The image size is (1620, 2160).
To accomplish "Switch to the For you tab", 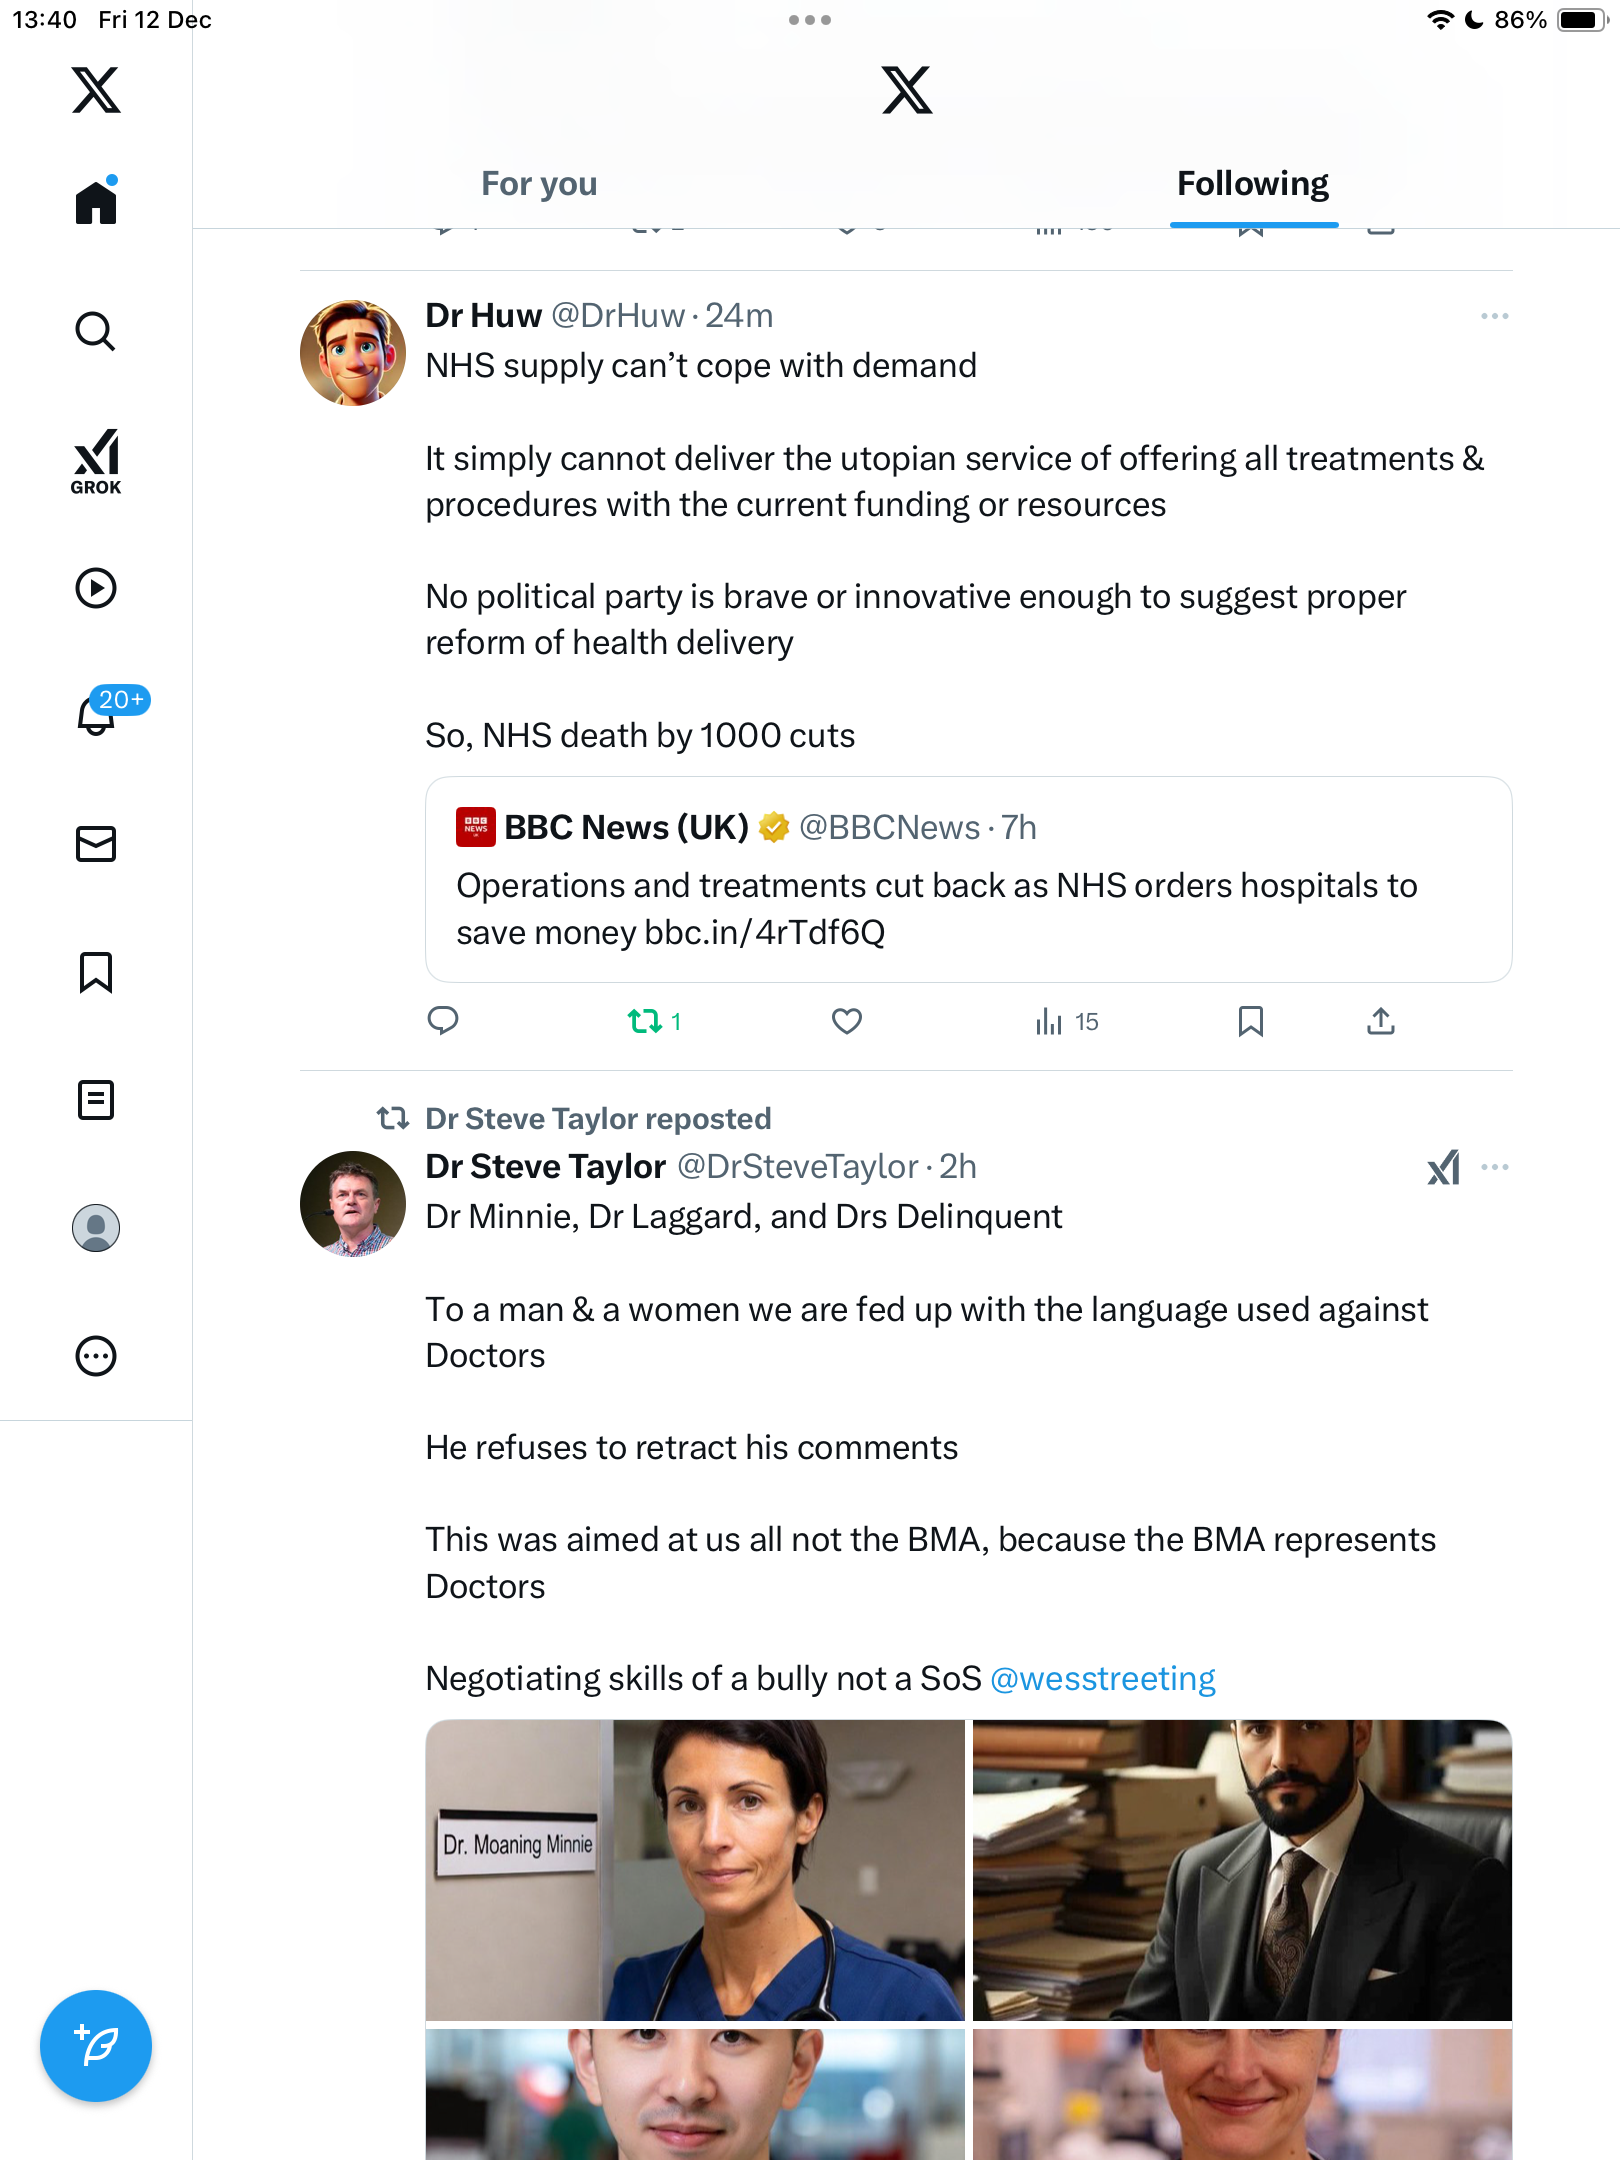I will (539, 184).
